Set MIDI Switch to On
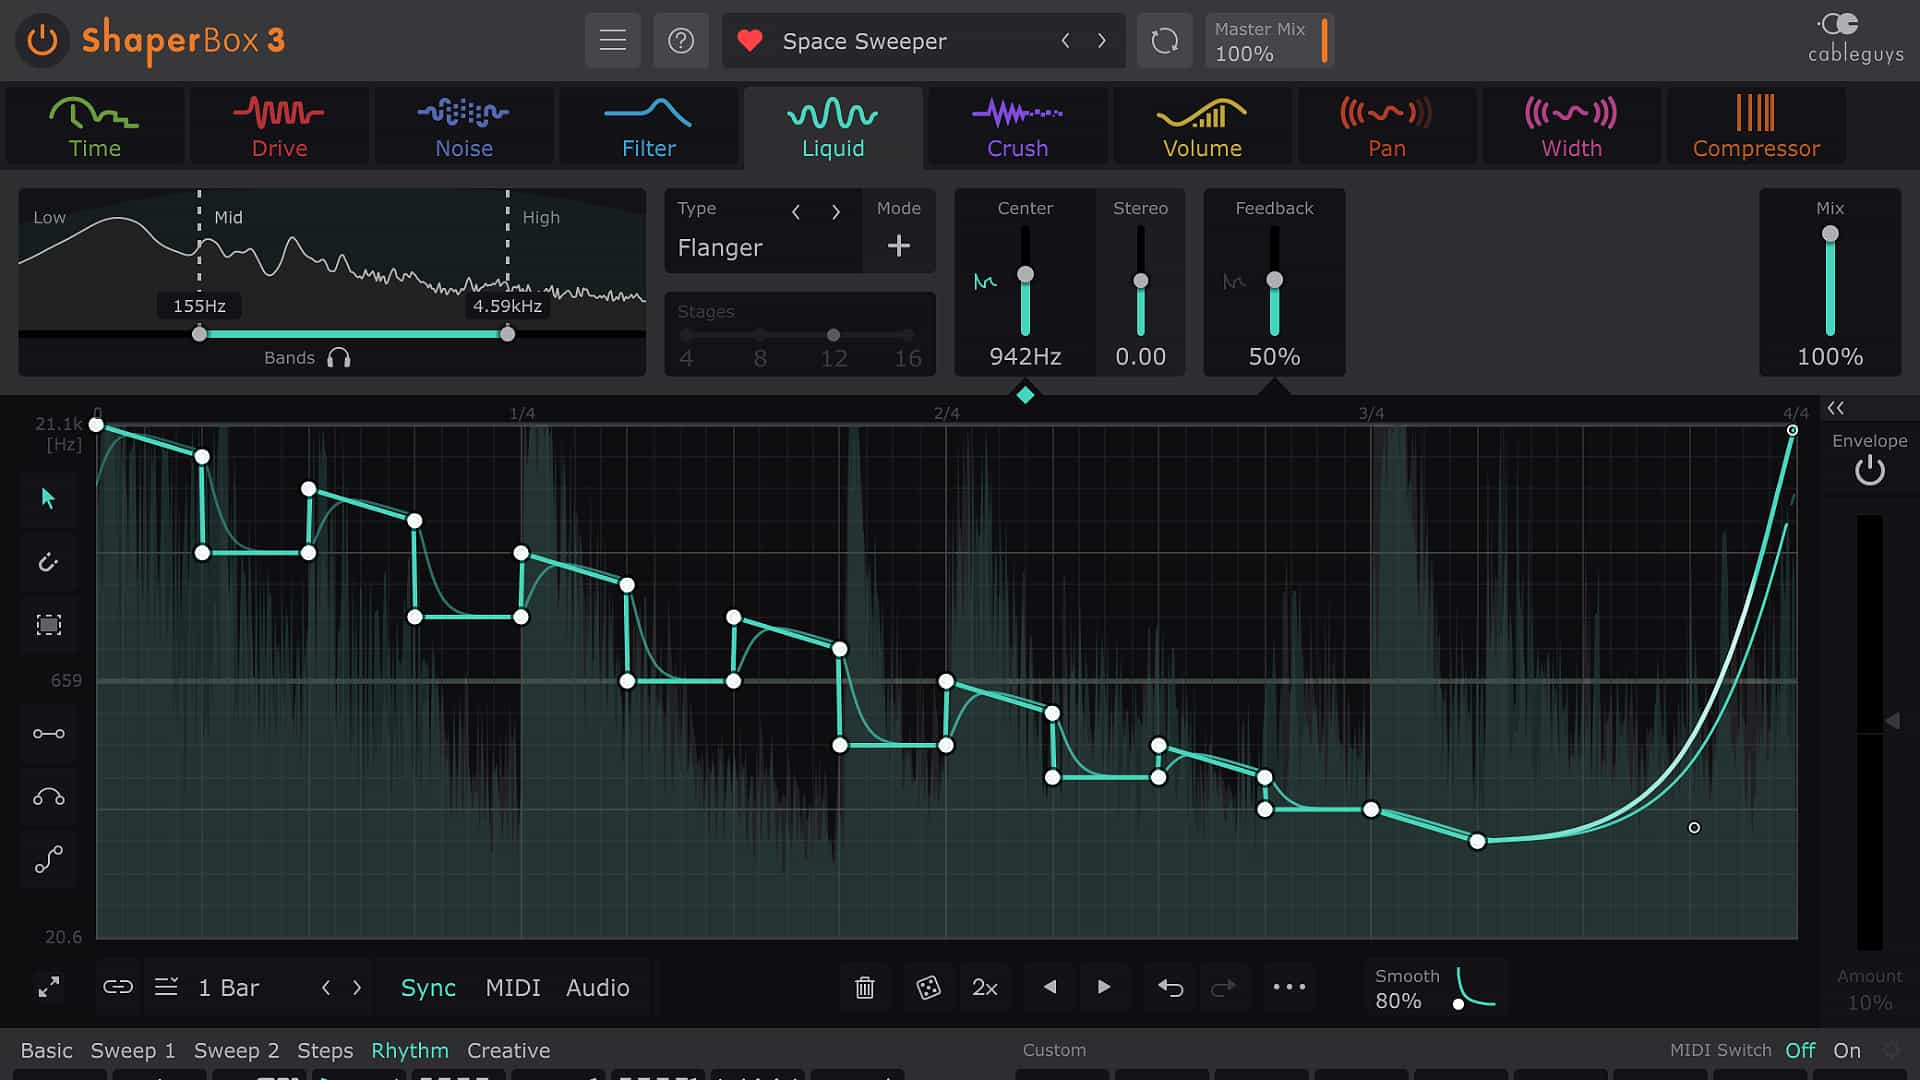The width and height of the screenshot is (1920, 1080). point(1846,1050)
